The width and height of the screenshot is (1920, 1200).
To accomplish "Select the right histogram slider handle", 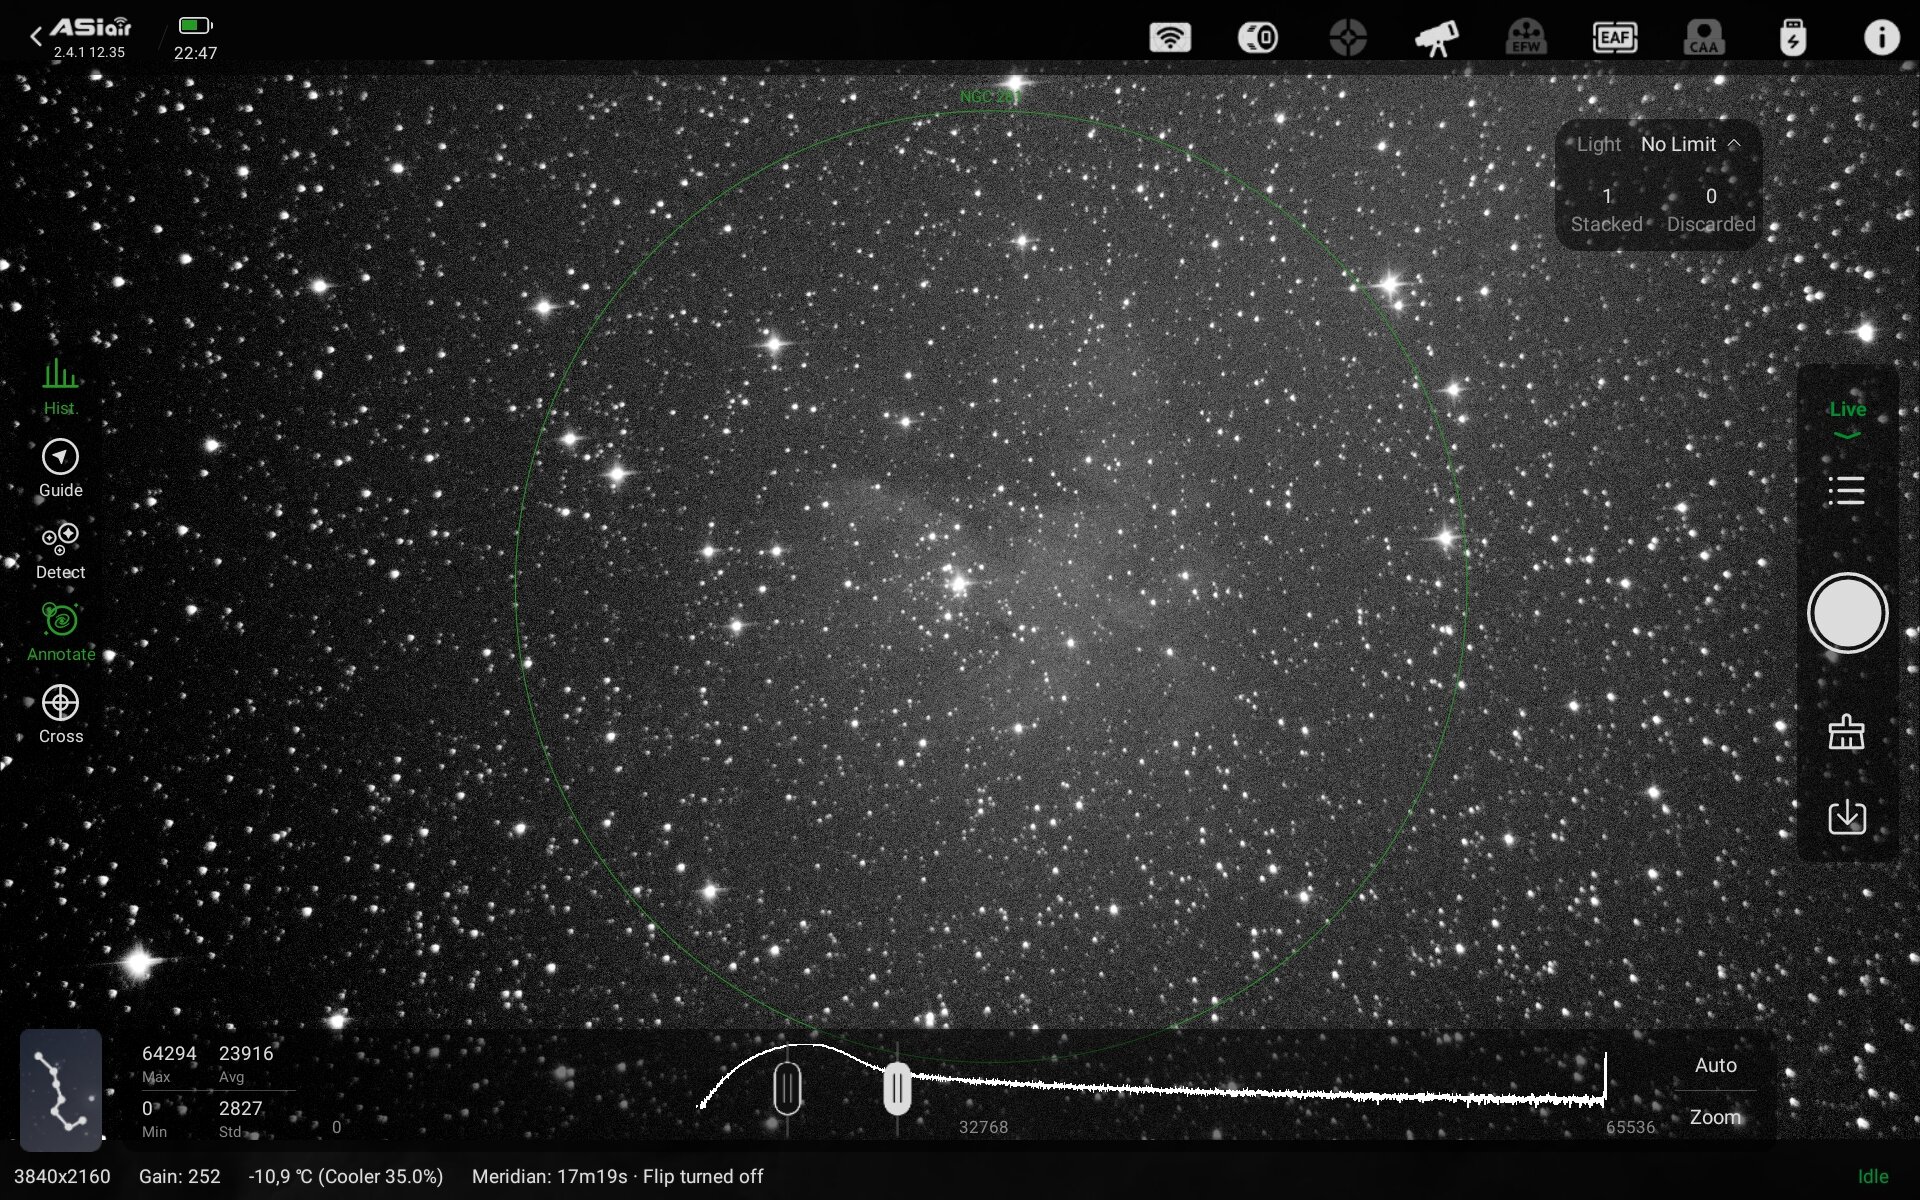I will click(x=897, y=1088).
